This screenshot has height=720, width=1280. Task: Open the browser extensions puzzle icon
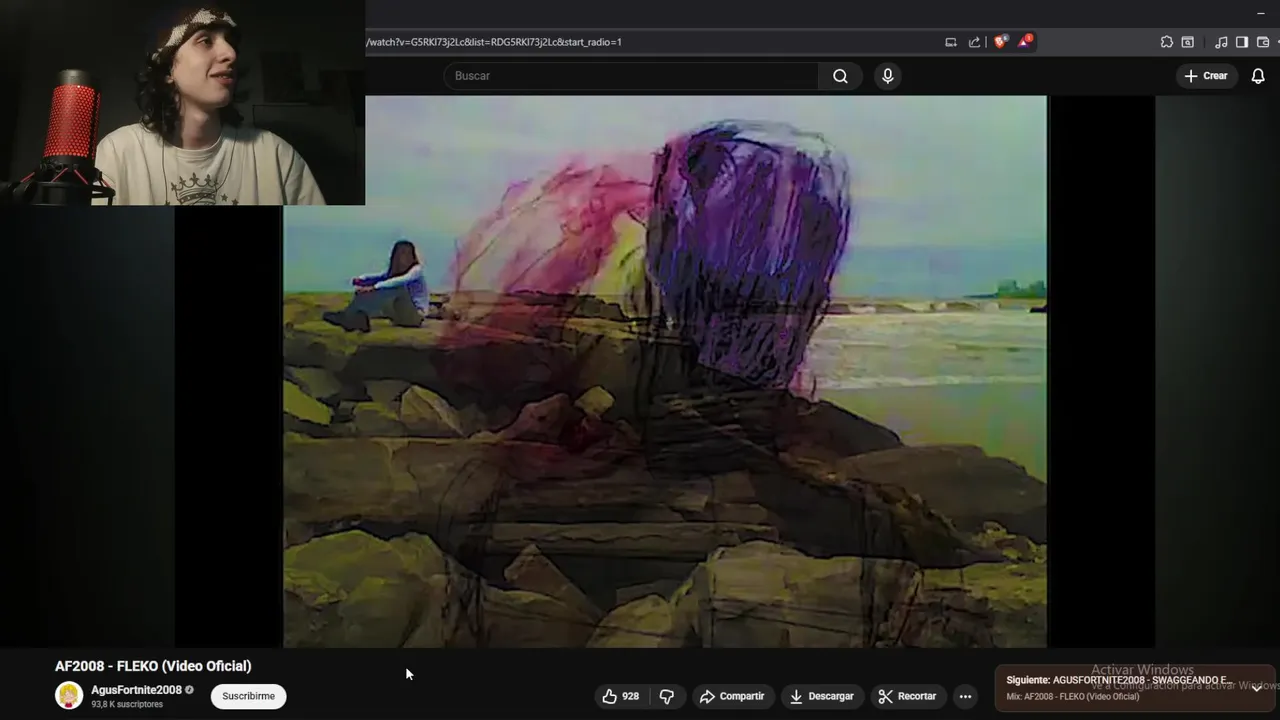pos(1167,42)
